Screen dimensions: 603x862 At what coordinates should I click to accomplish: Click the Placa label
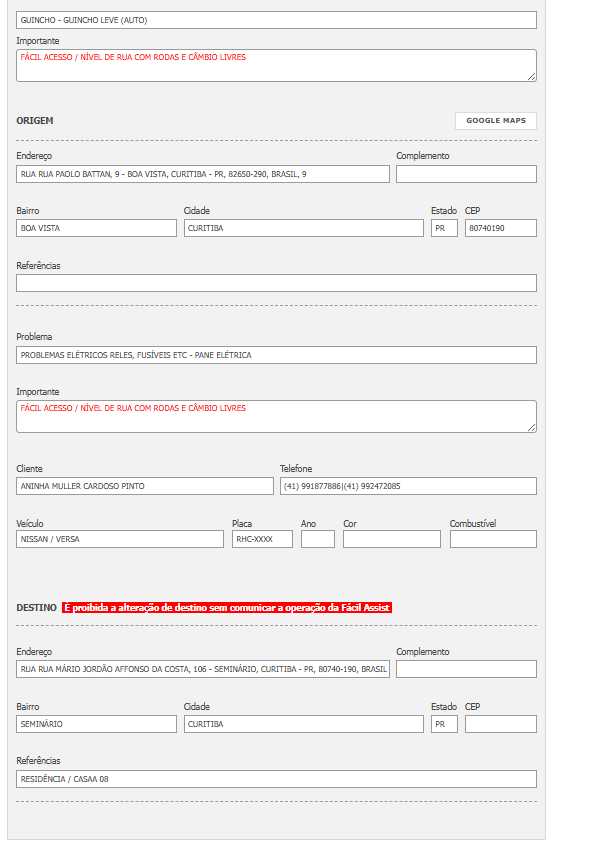pos(242,523)
